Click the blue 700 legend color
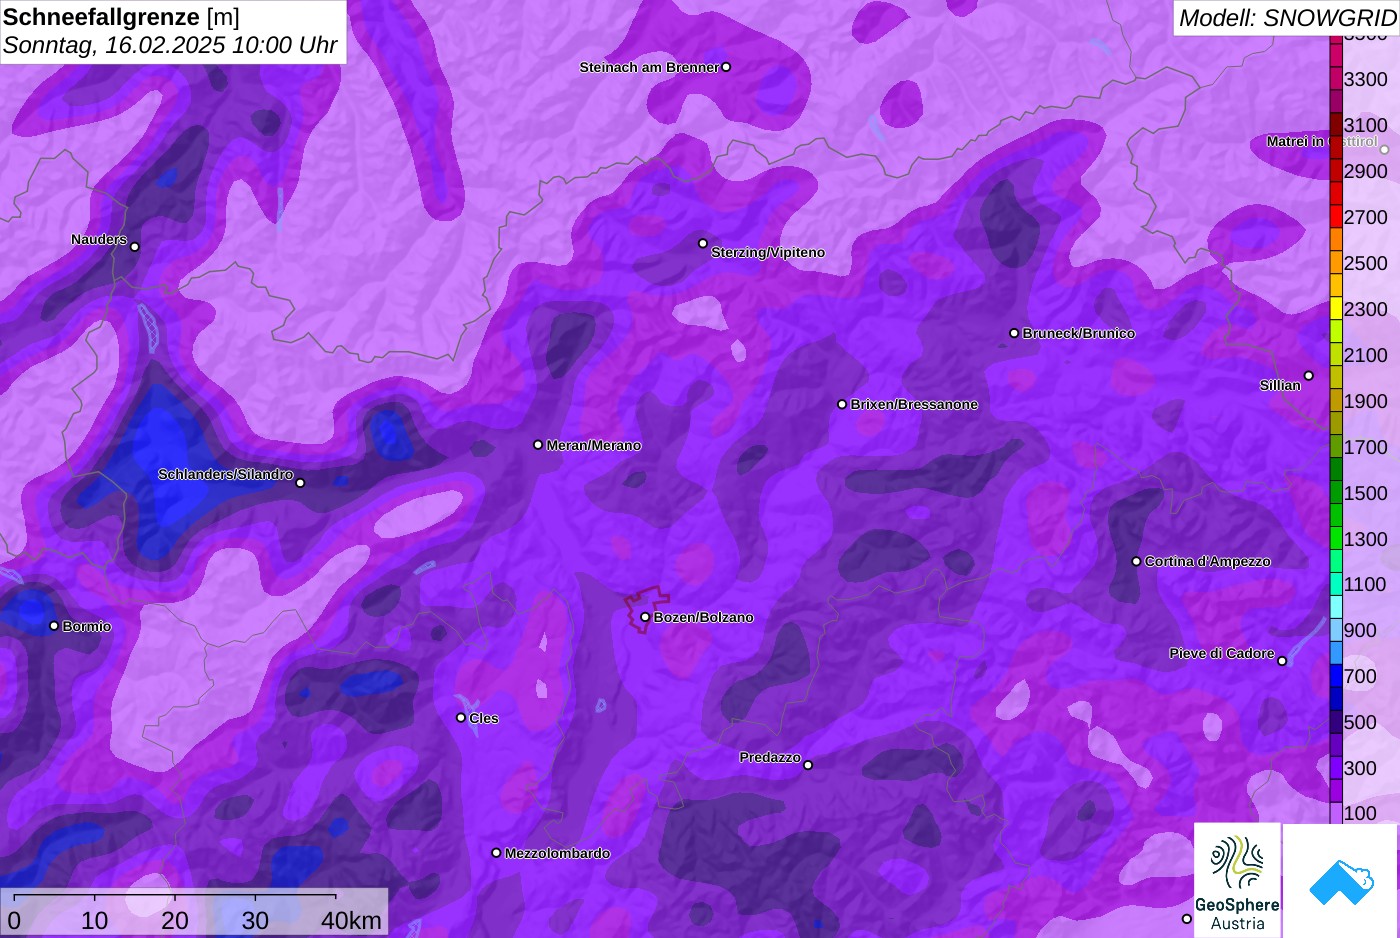This screenshot has height=938, width=1400. [x=1336, y=676]
